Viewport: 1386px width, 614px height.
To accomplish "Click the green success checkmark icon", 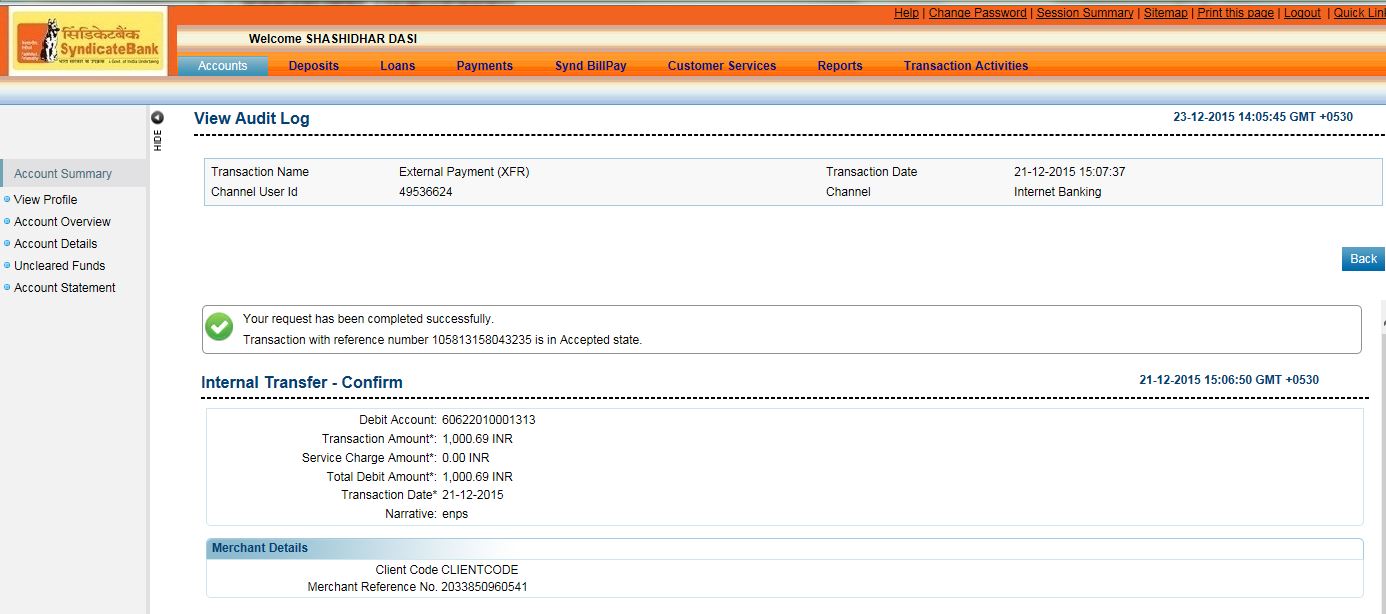I will pyautogui.click(x=219, y=327).
